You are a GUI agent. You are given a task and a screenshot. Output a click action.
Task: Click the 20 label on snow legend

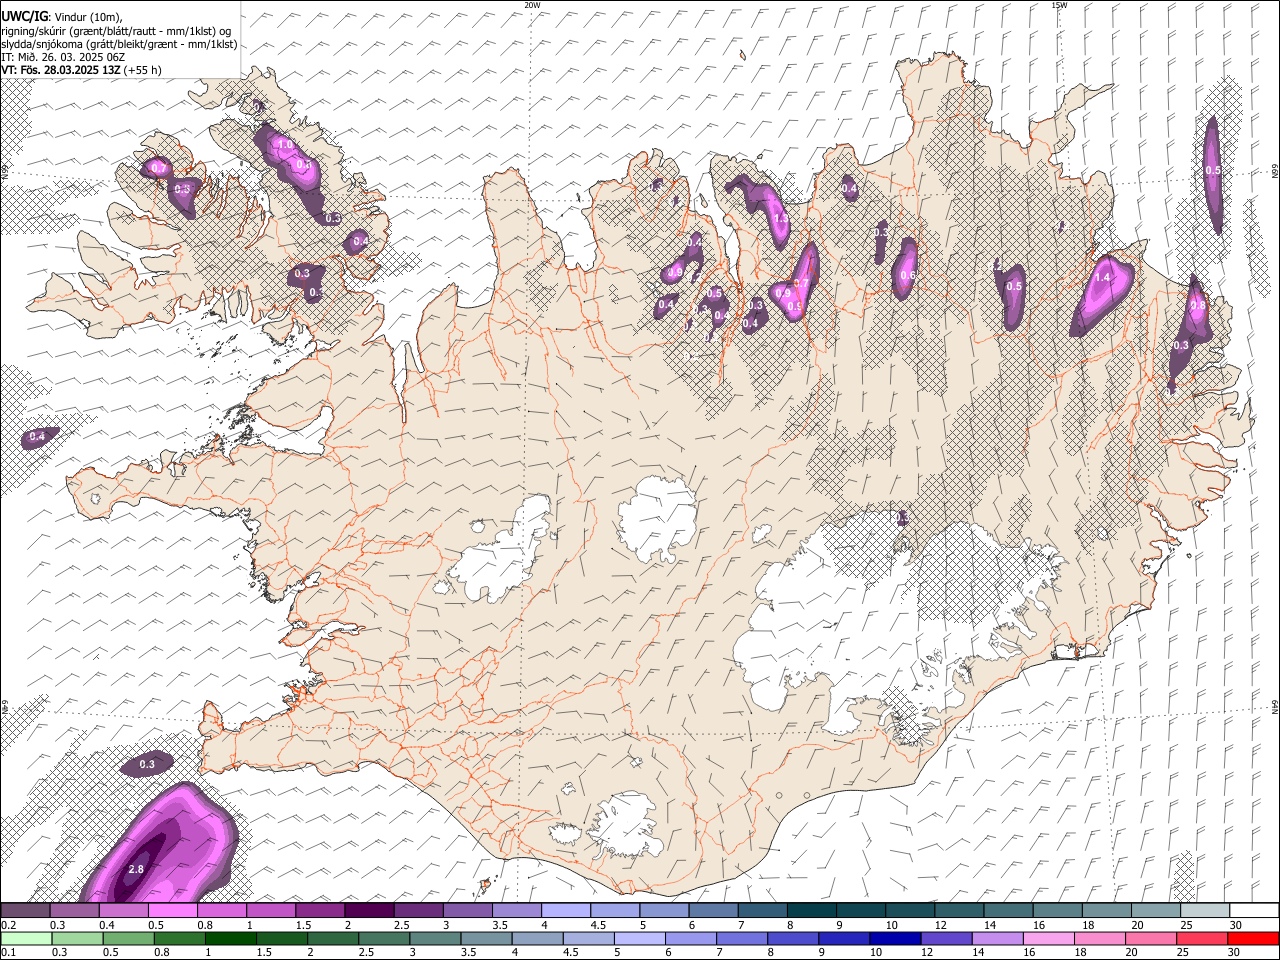click(1135, 925)
